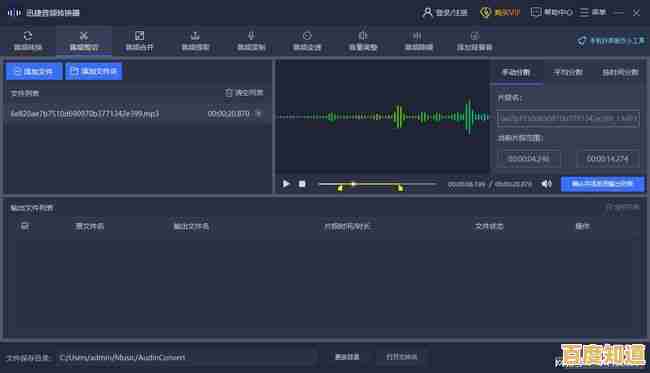Click the rocket promotion link at top right

click(x=611, y=40)
